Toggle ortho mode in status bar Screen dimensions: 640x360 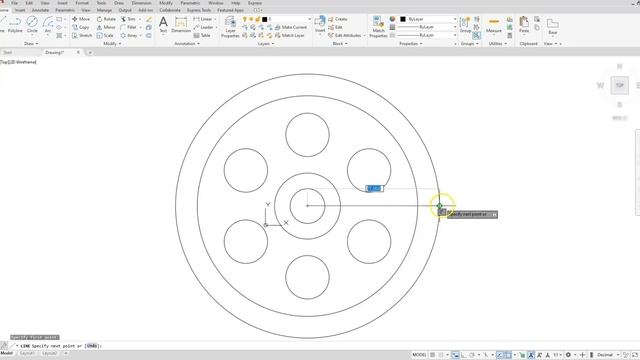(464, 355)
